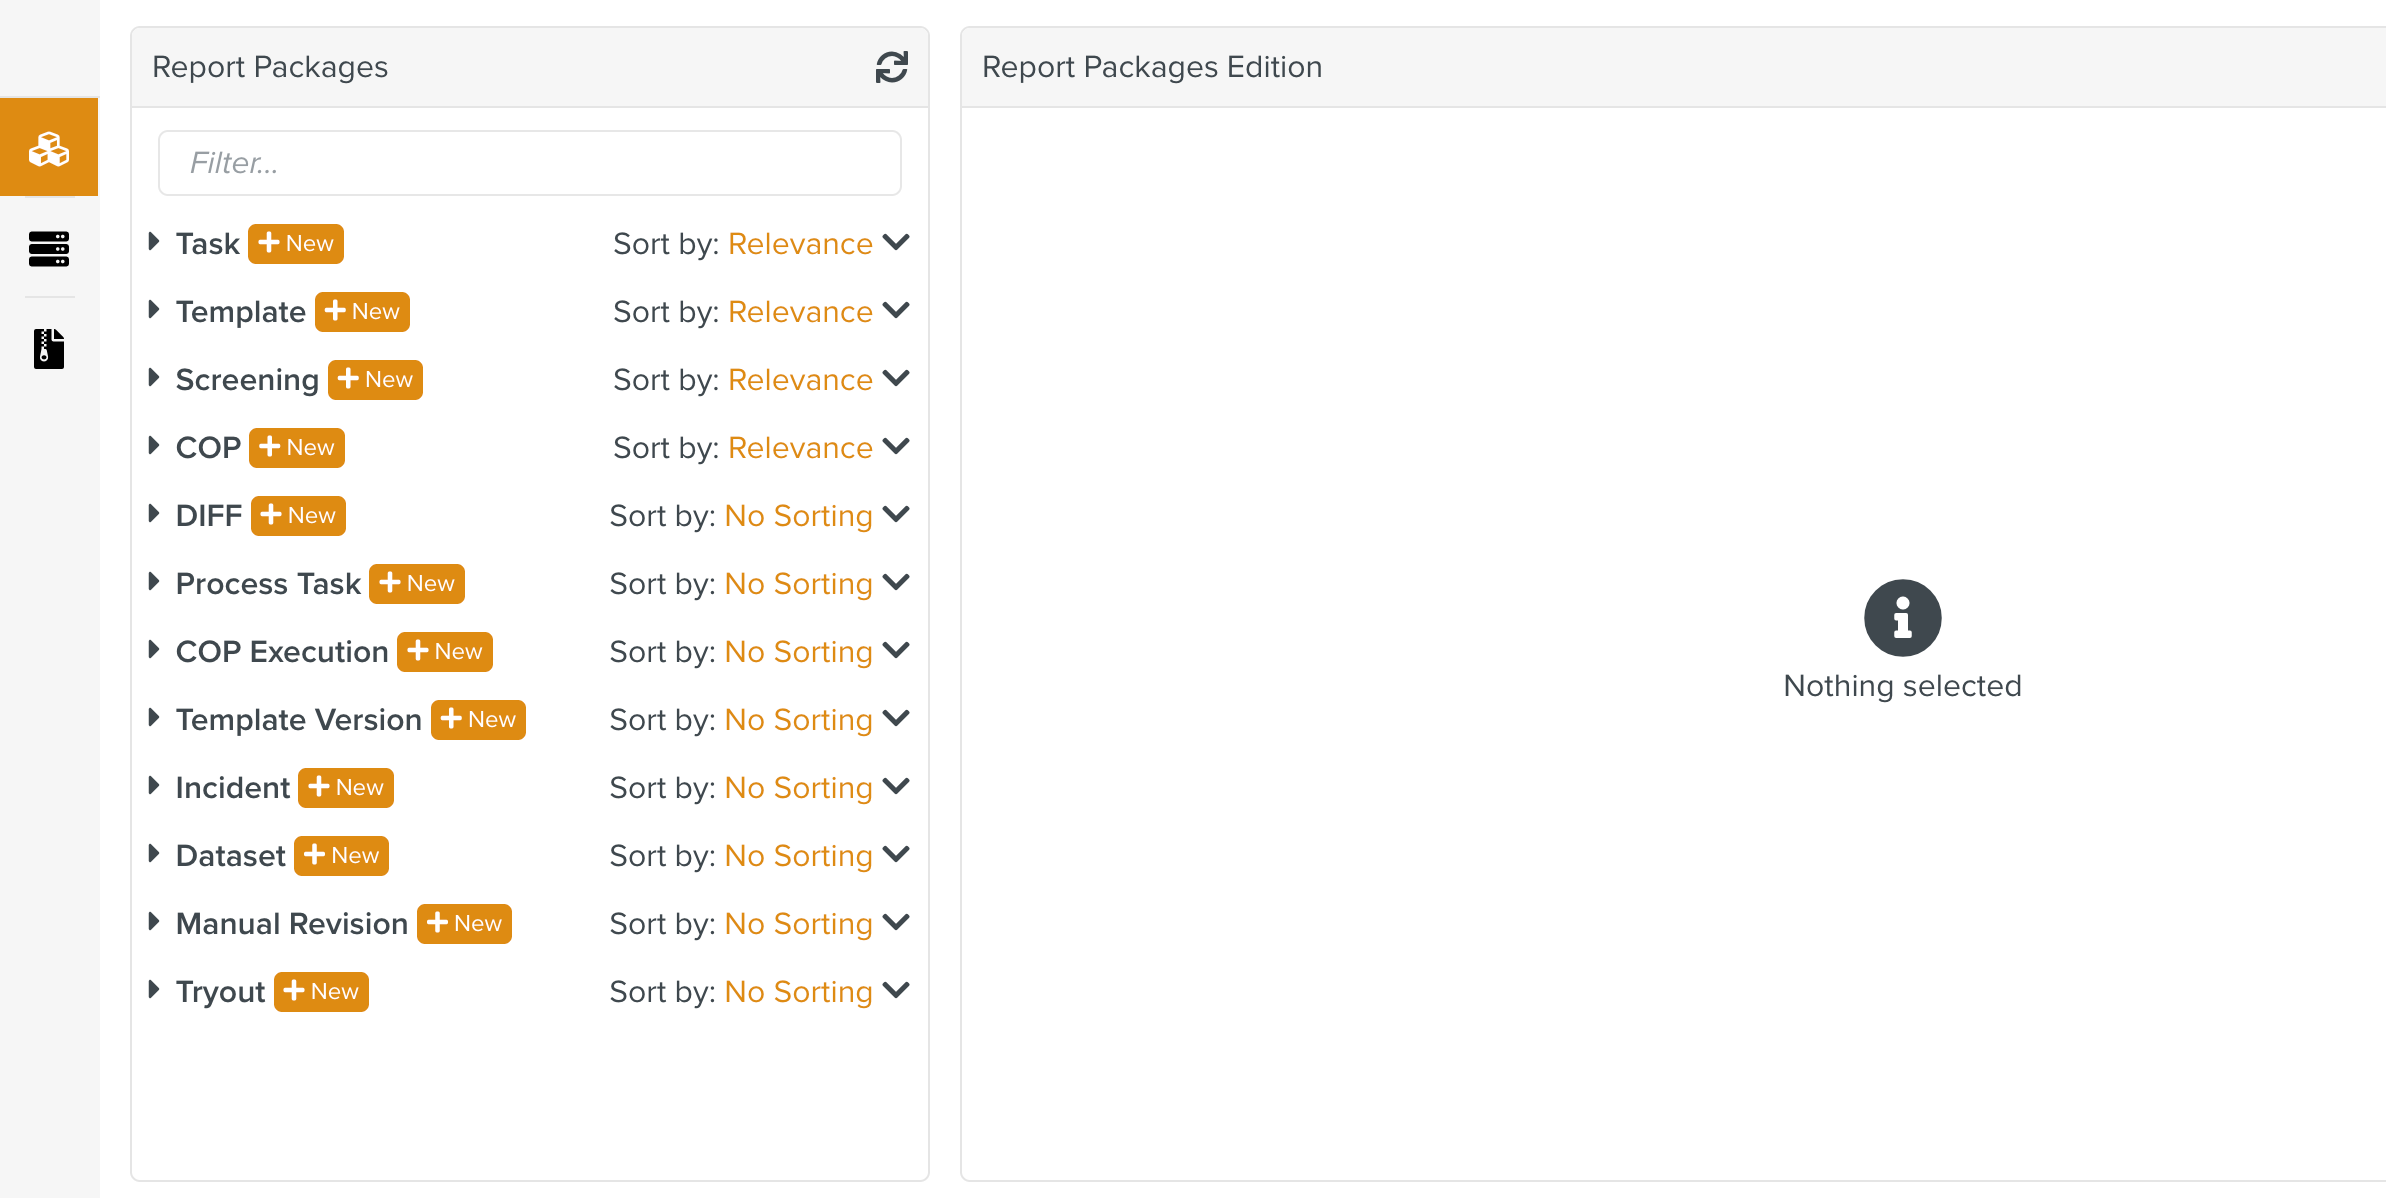Screen dimensions: 2386x1198
Task: Expand the DIFF tree row
Action: pyautogui.click(x=154, y=513)
